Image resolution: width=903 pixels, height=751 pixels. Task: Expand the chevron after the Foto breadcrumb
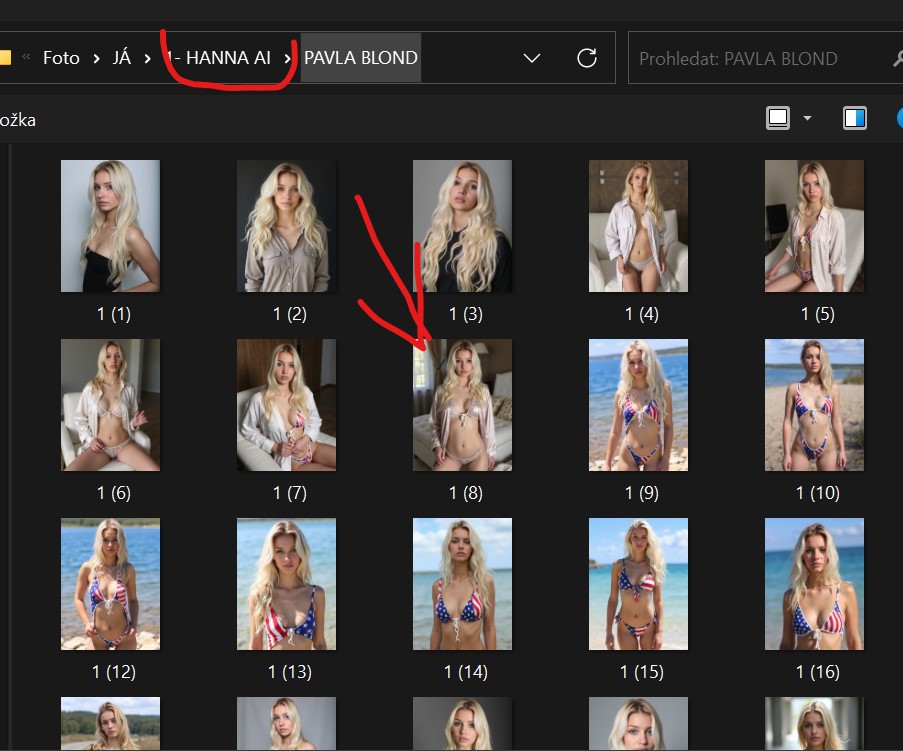[x=96, y=58]
